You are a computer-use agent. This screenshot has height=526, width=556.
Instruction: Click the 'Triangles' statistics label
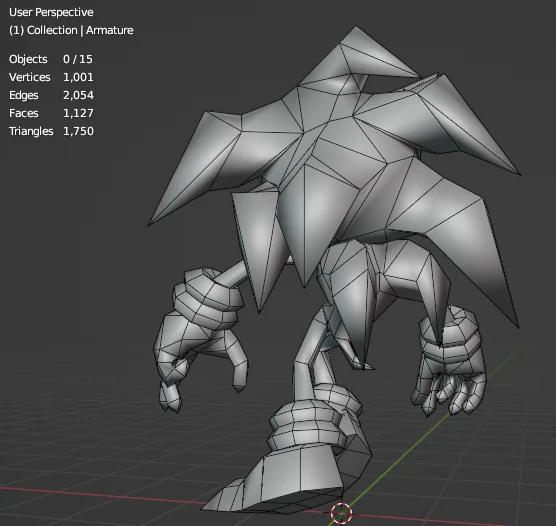click(x=31, y=131)
